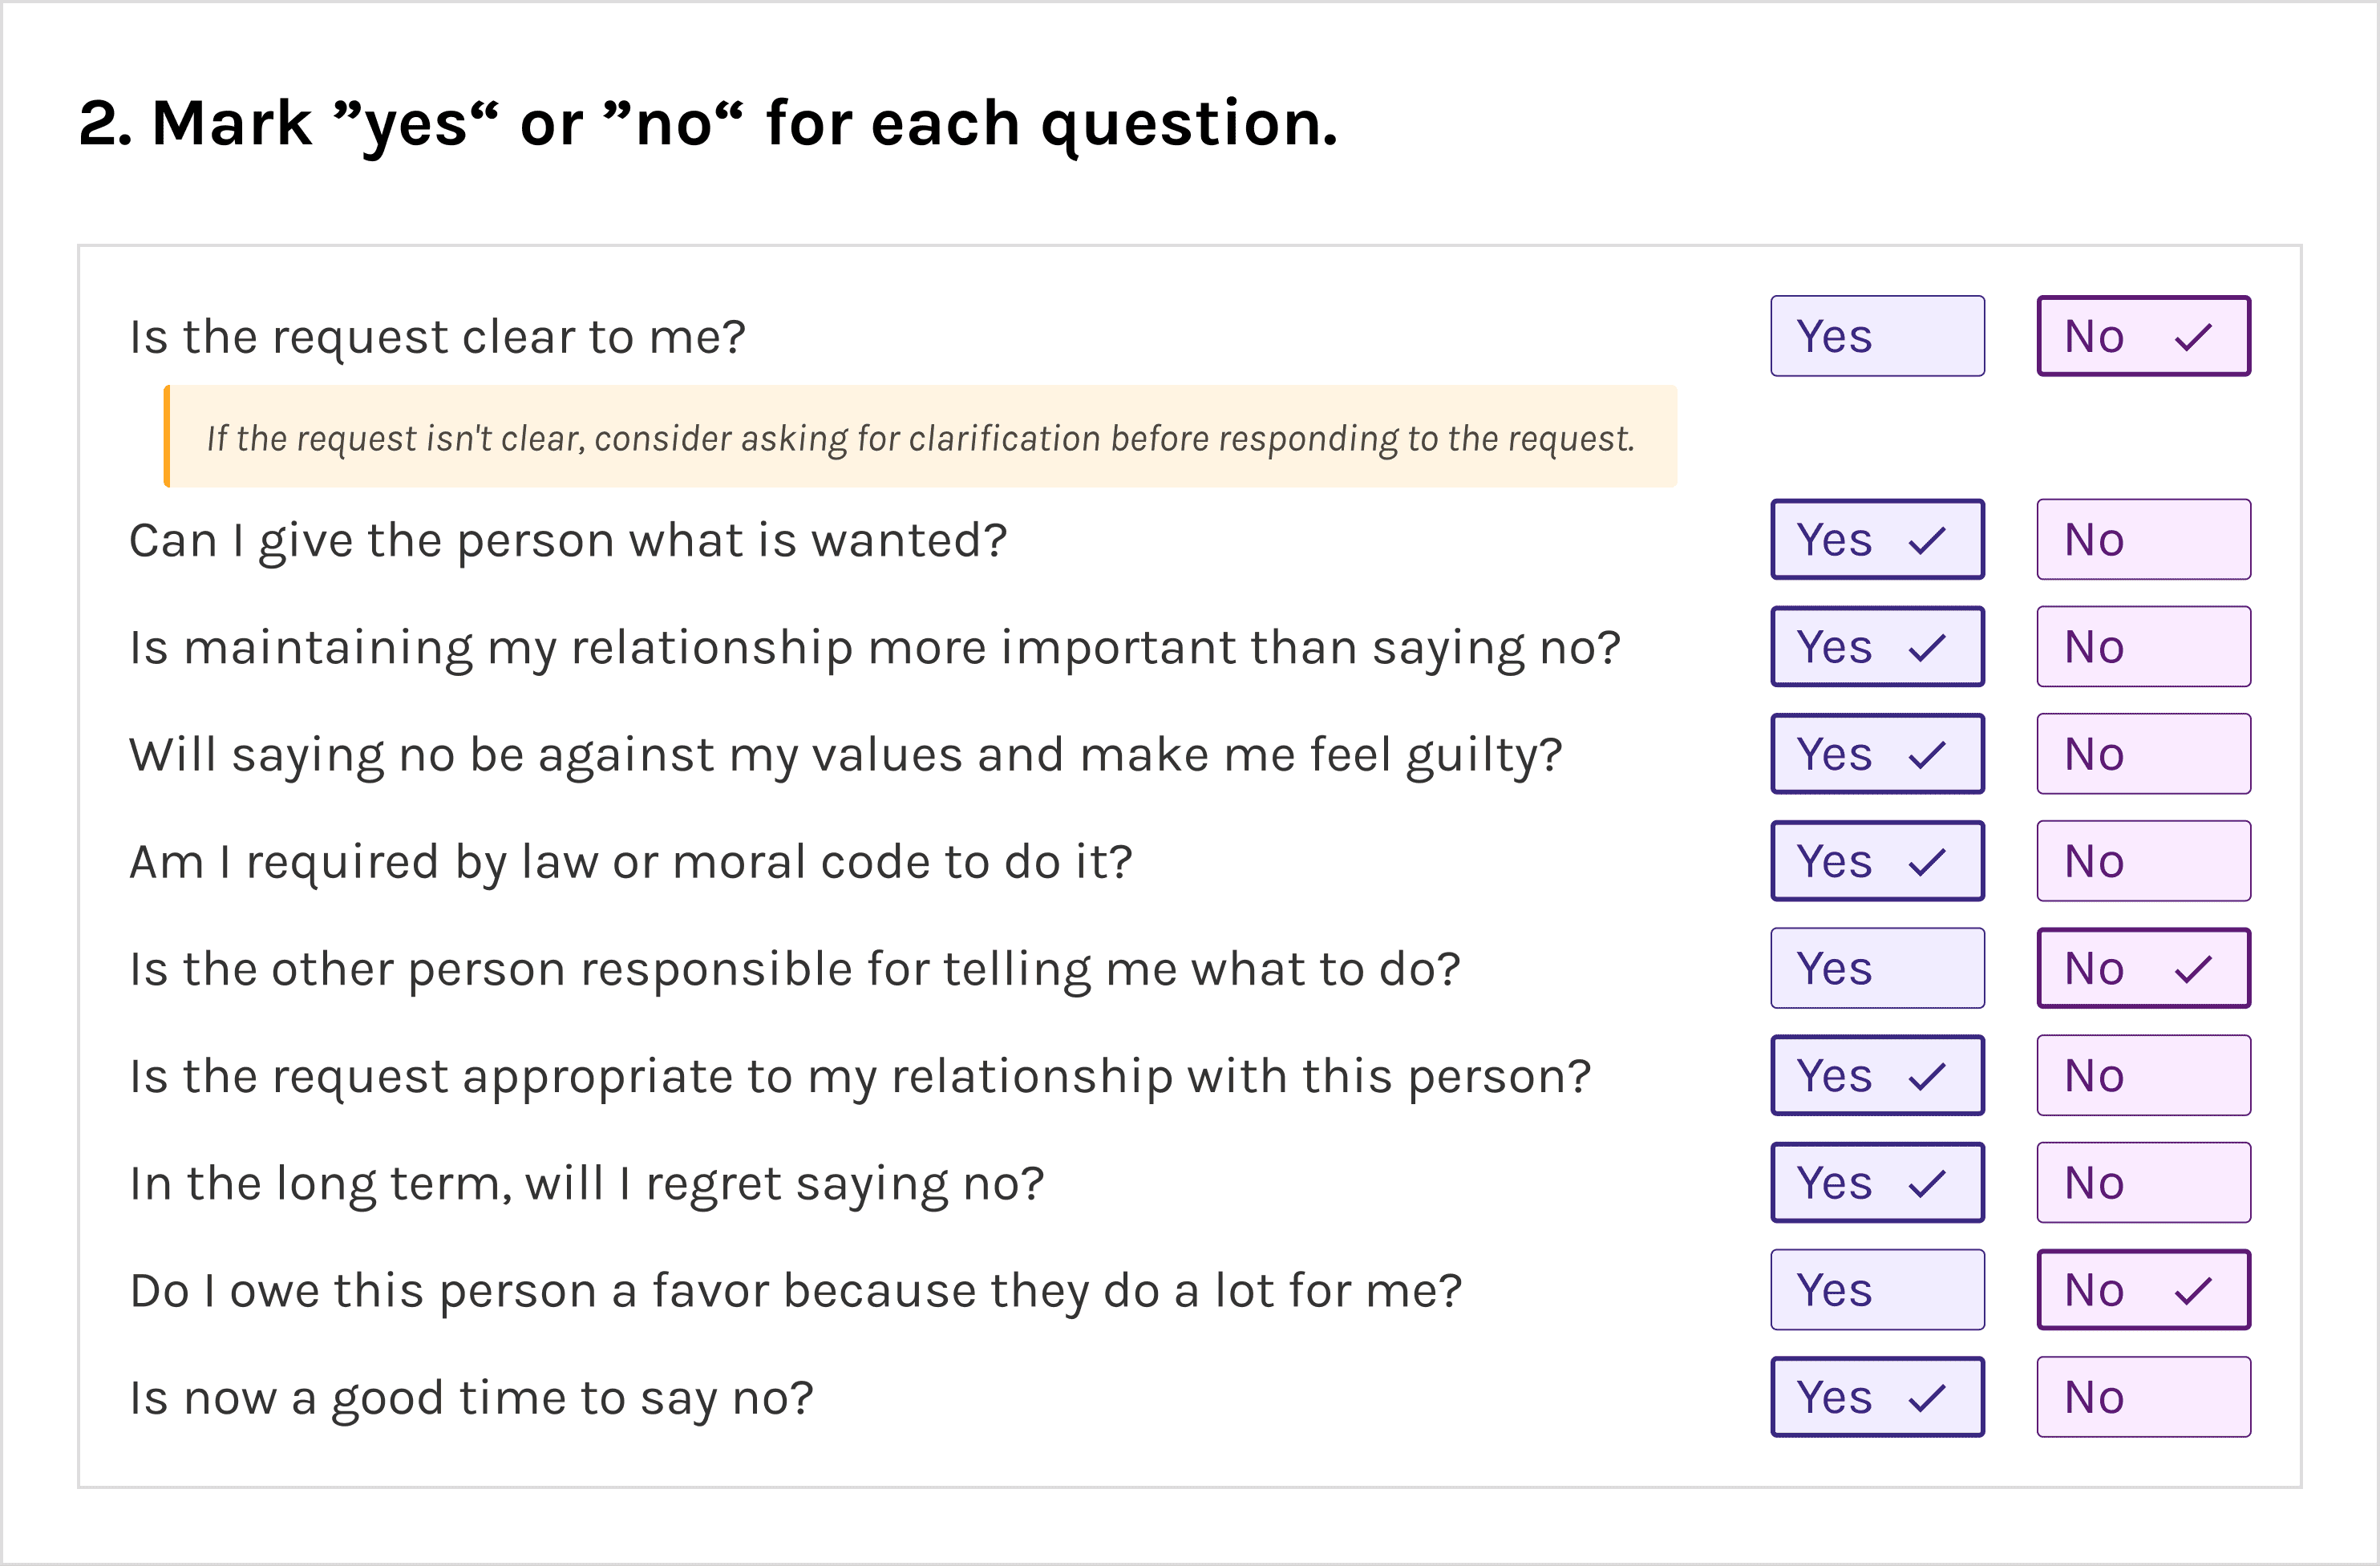Select Yes for request appropriate to relationship
This screenshot has height=1566, width=2380.
click(x=1877, y=1075)
